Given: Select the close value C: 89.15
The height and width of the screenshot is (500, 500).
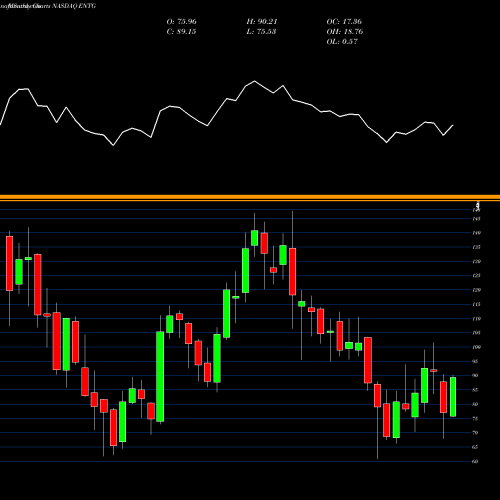Looking at the screenshot, I should coord(181,32).
